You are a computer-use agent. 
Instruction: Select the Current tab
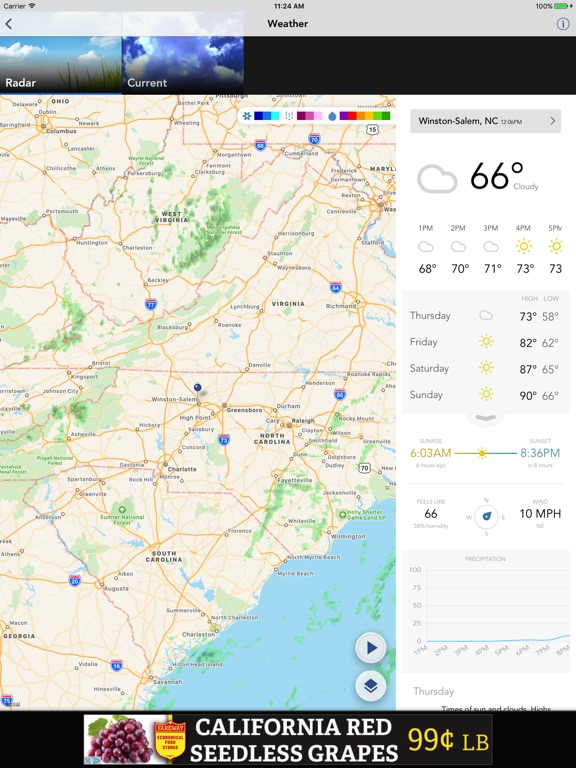(183, 64)
